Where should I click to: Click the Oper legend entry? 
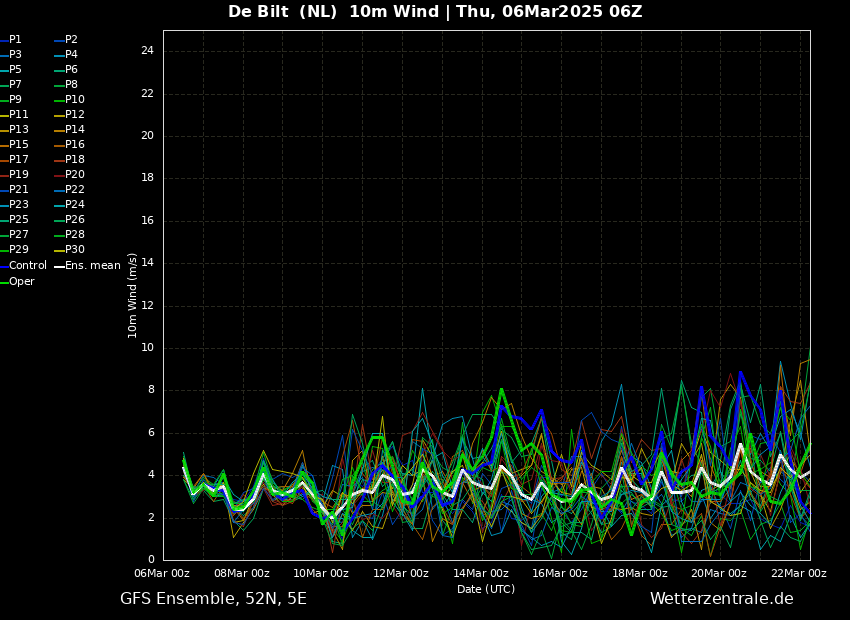pos(17,282)
